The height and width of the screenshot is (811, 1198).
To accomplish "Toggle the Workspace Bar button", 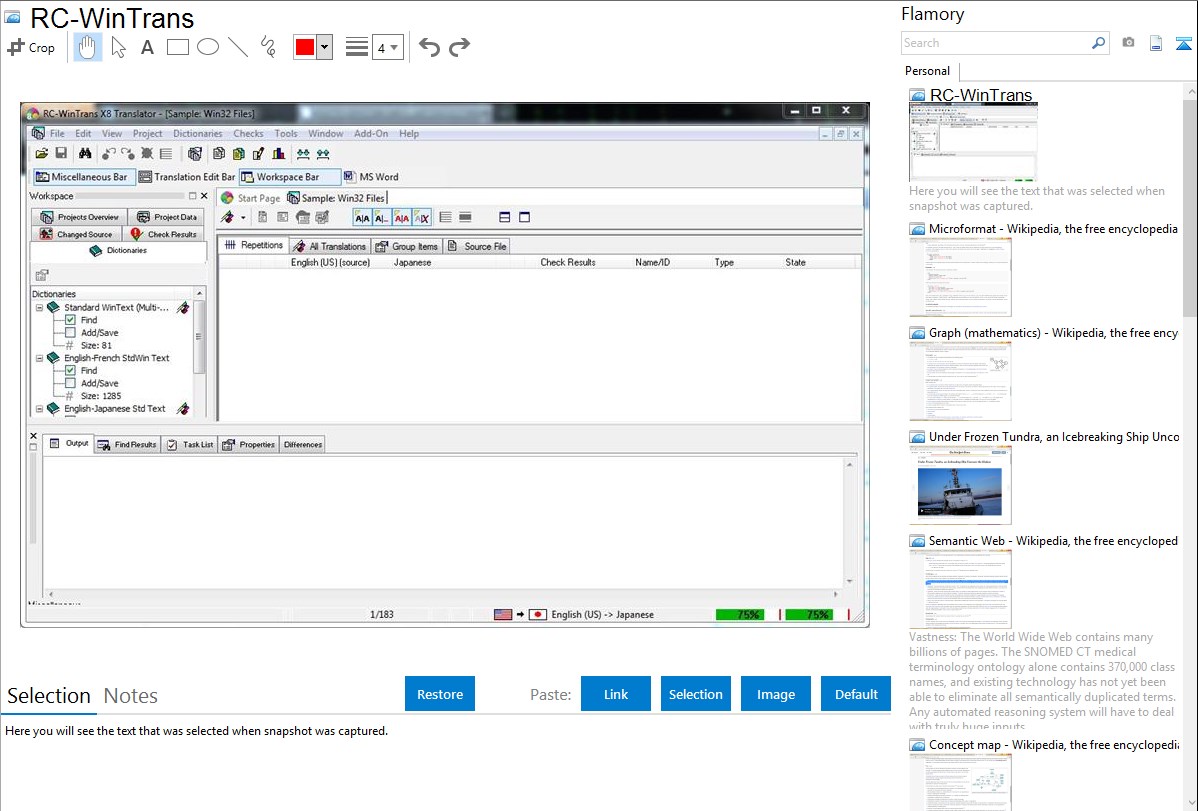I will [x=289, y=177].
